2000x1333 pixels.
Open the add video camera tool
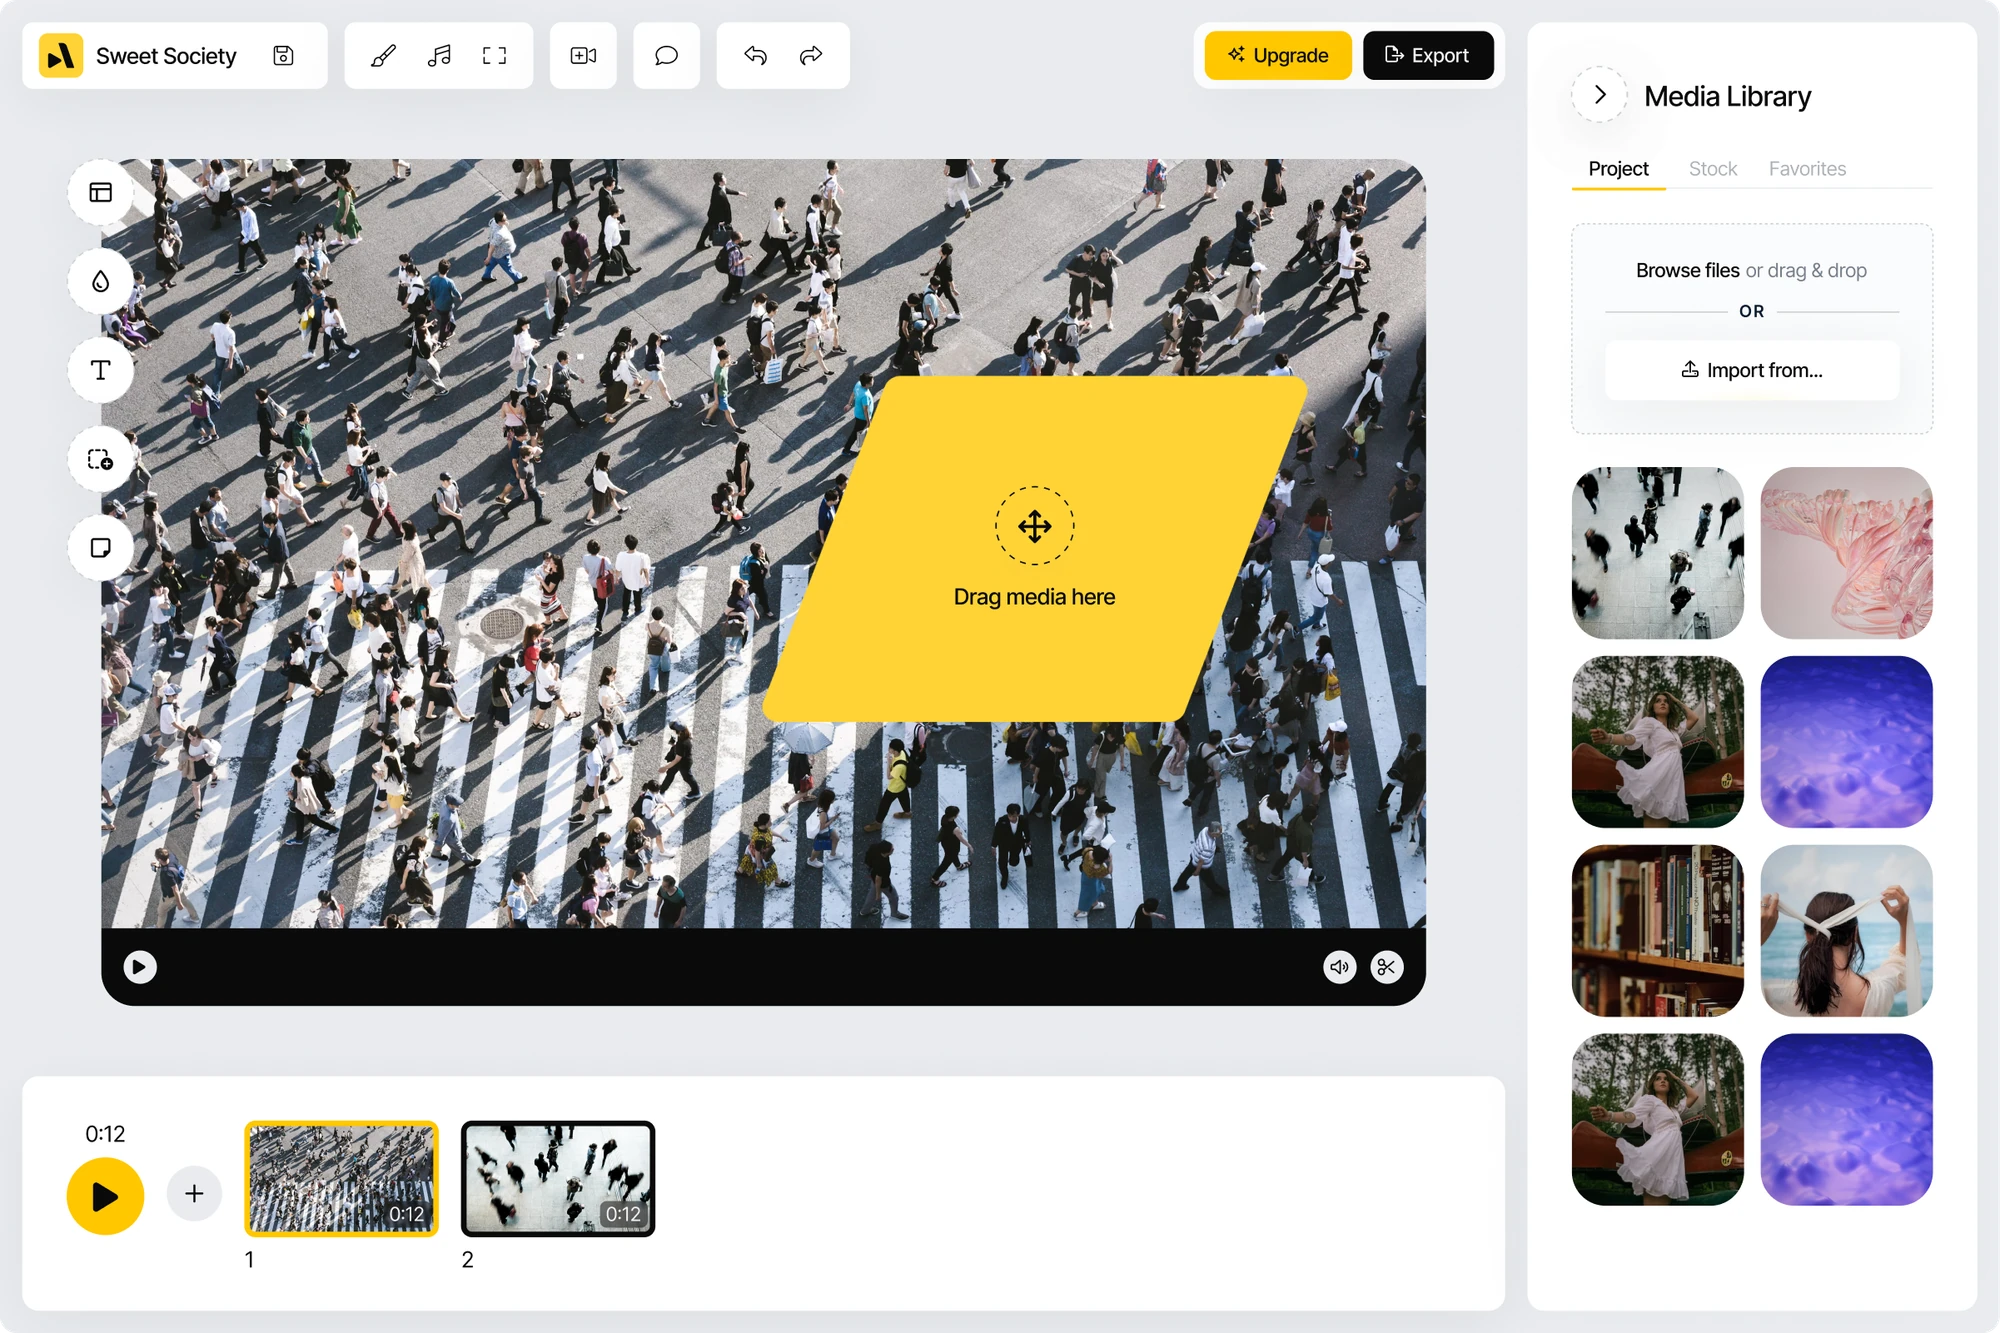tap(583, 56)
